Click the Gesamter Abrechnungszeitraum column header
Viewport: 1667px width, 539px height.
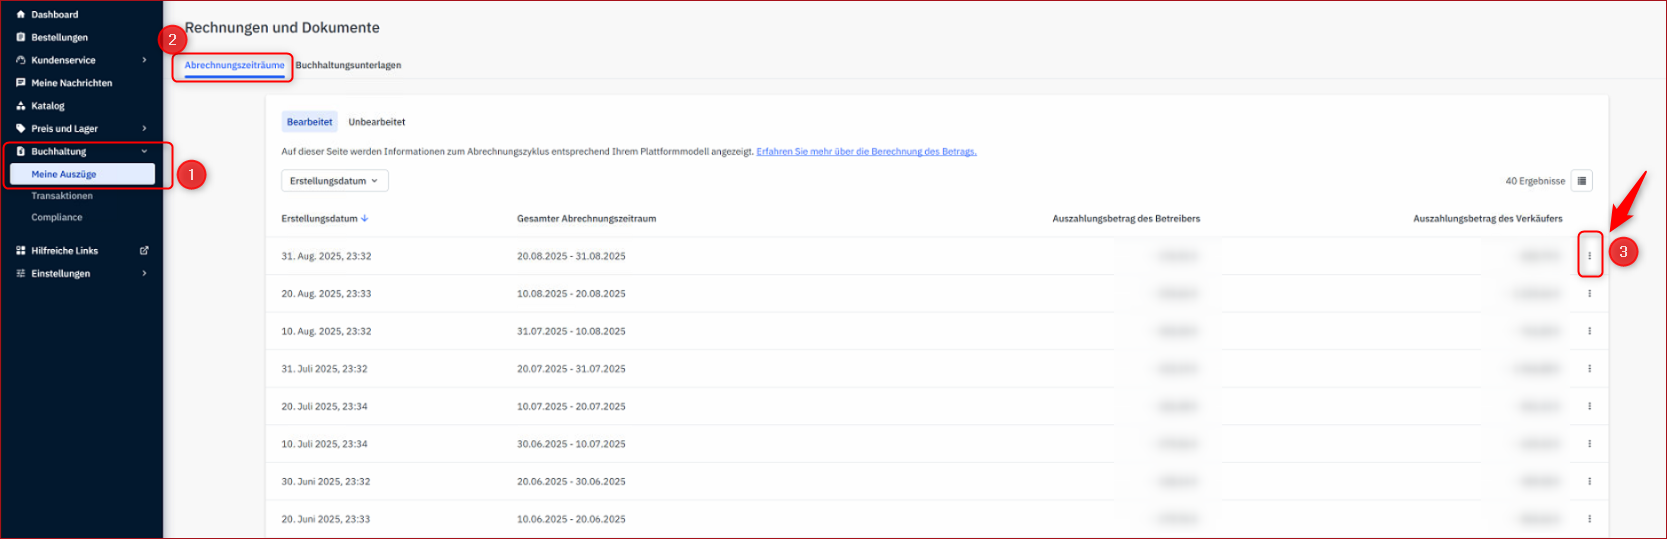587,219
